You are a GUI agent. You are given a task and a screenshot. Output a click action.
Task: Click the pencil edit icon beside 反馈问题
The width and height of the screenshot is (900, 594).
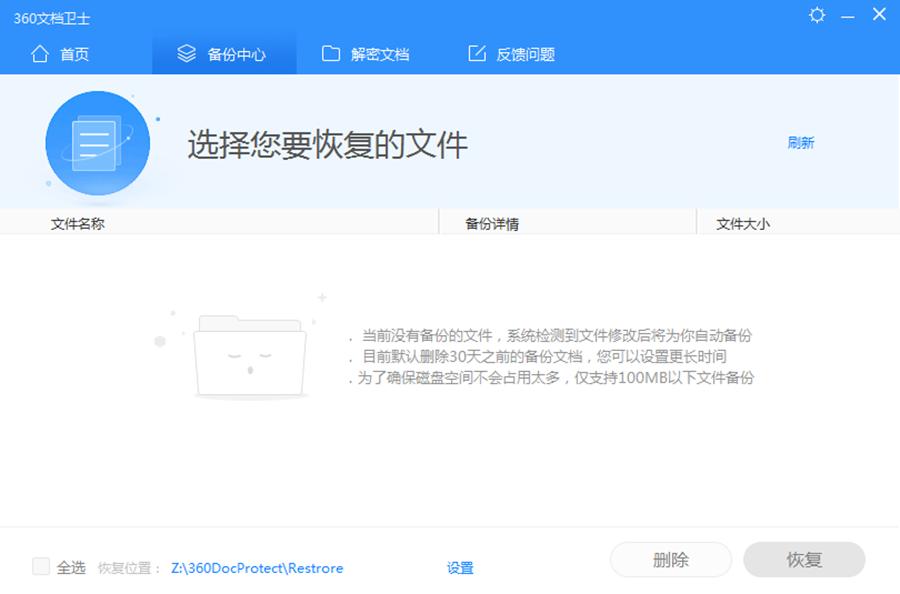[x=477, y=54]
